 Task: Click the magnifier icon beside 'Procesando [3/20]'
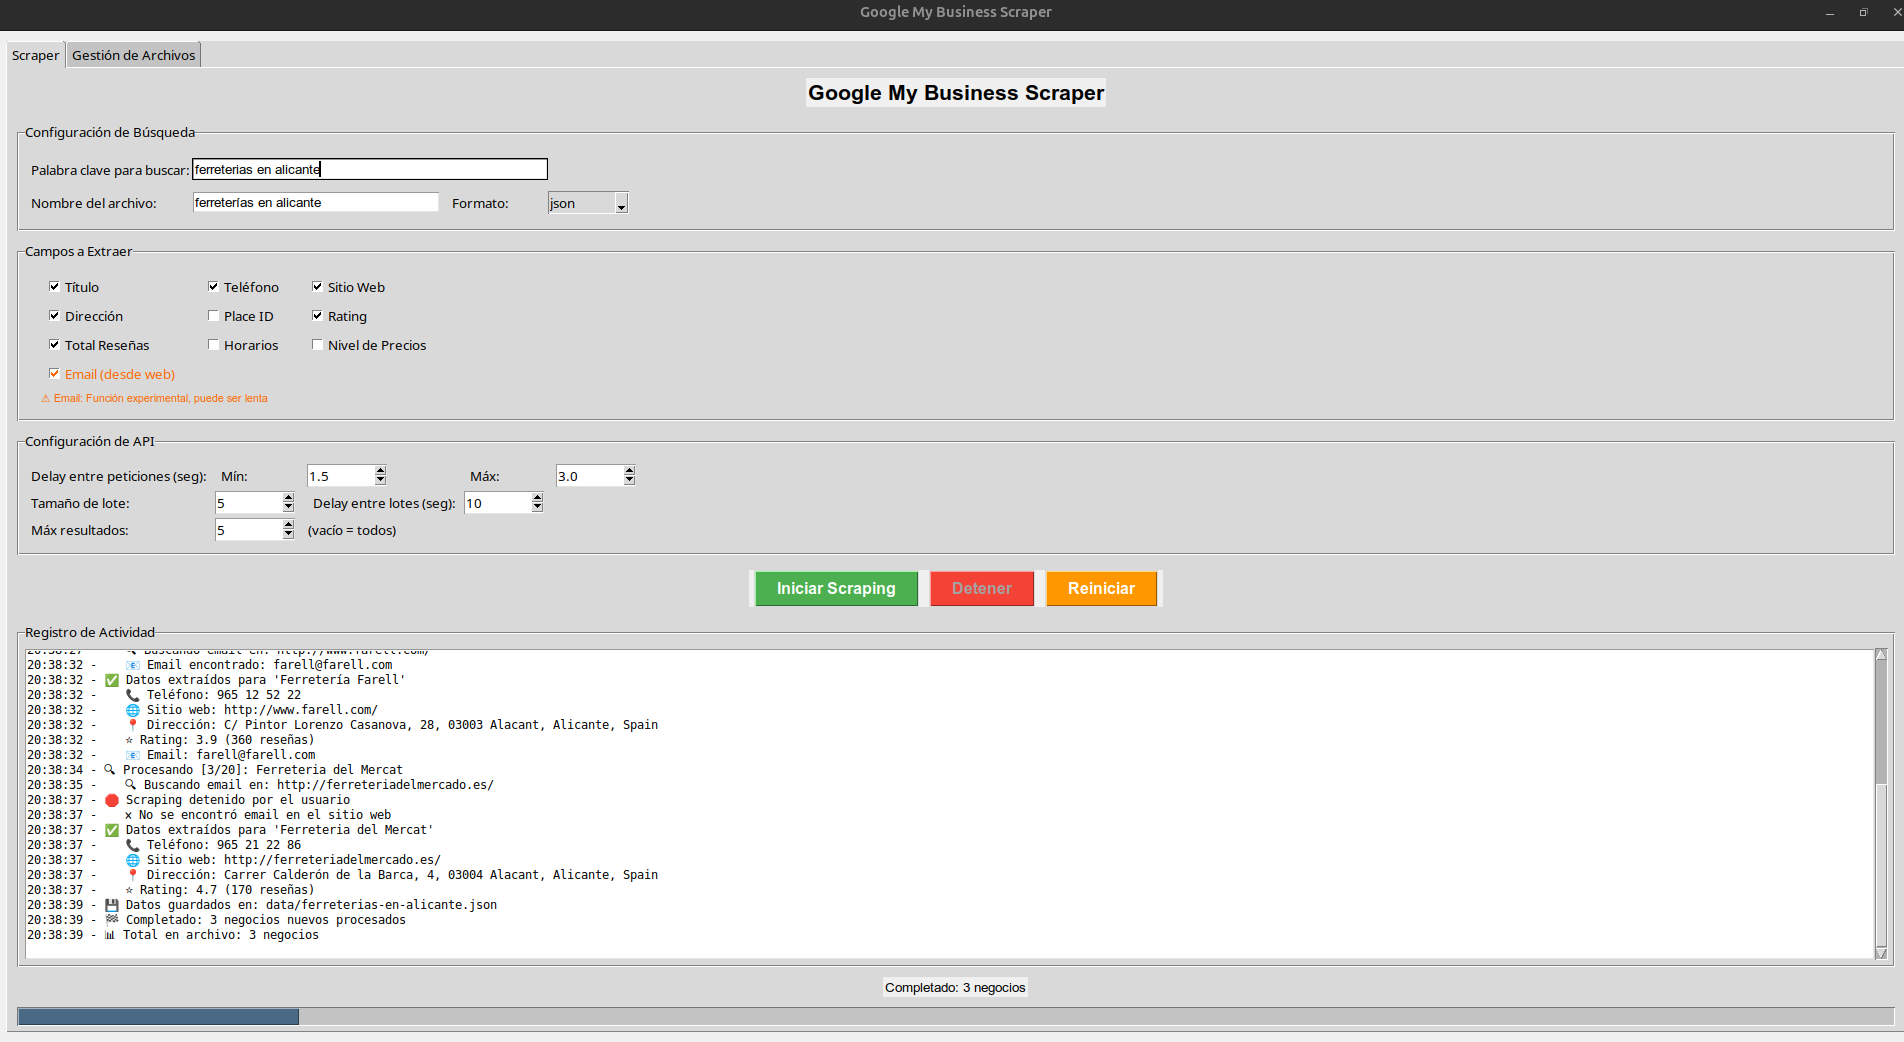click(110, 770)
